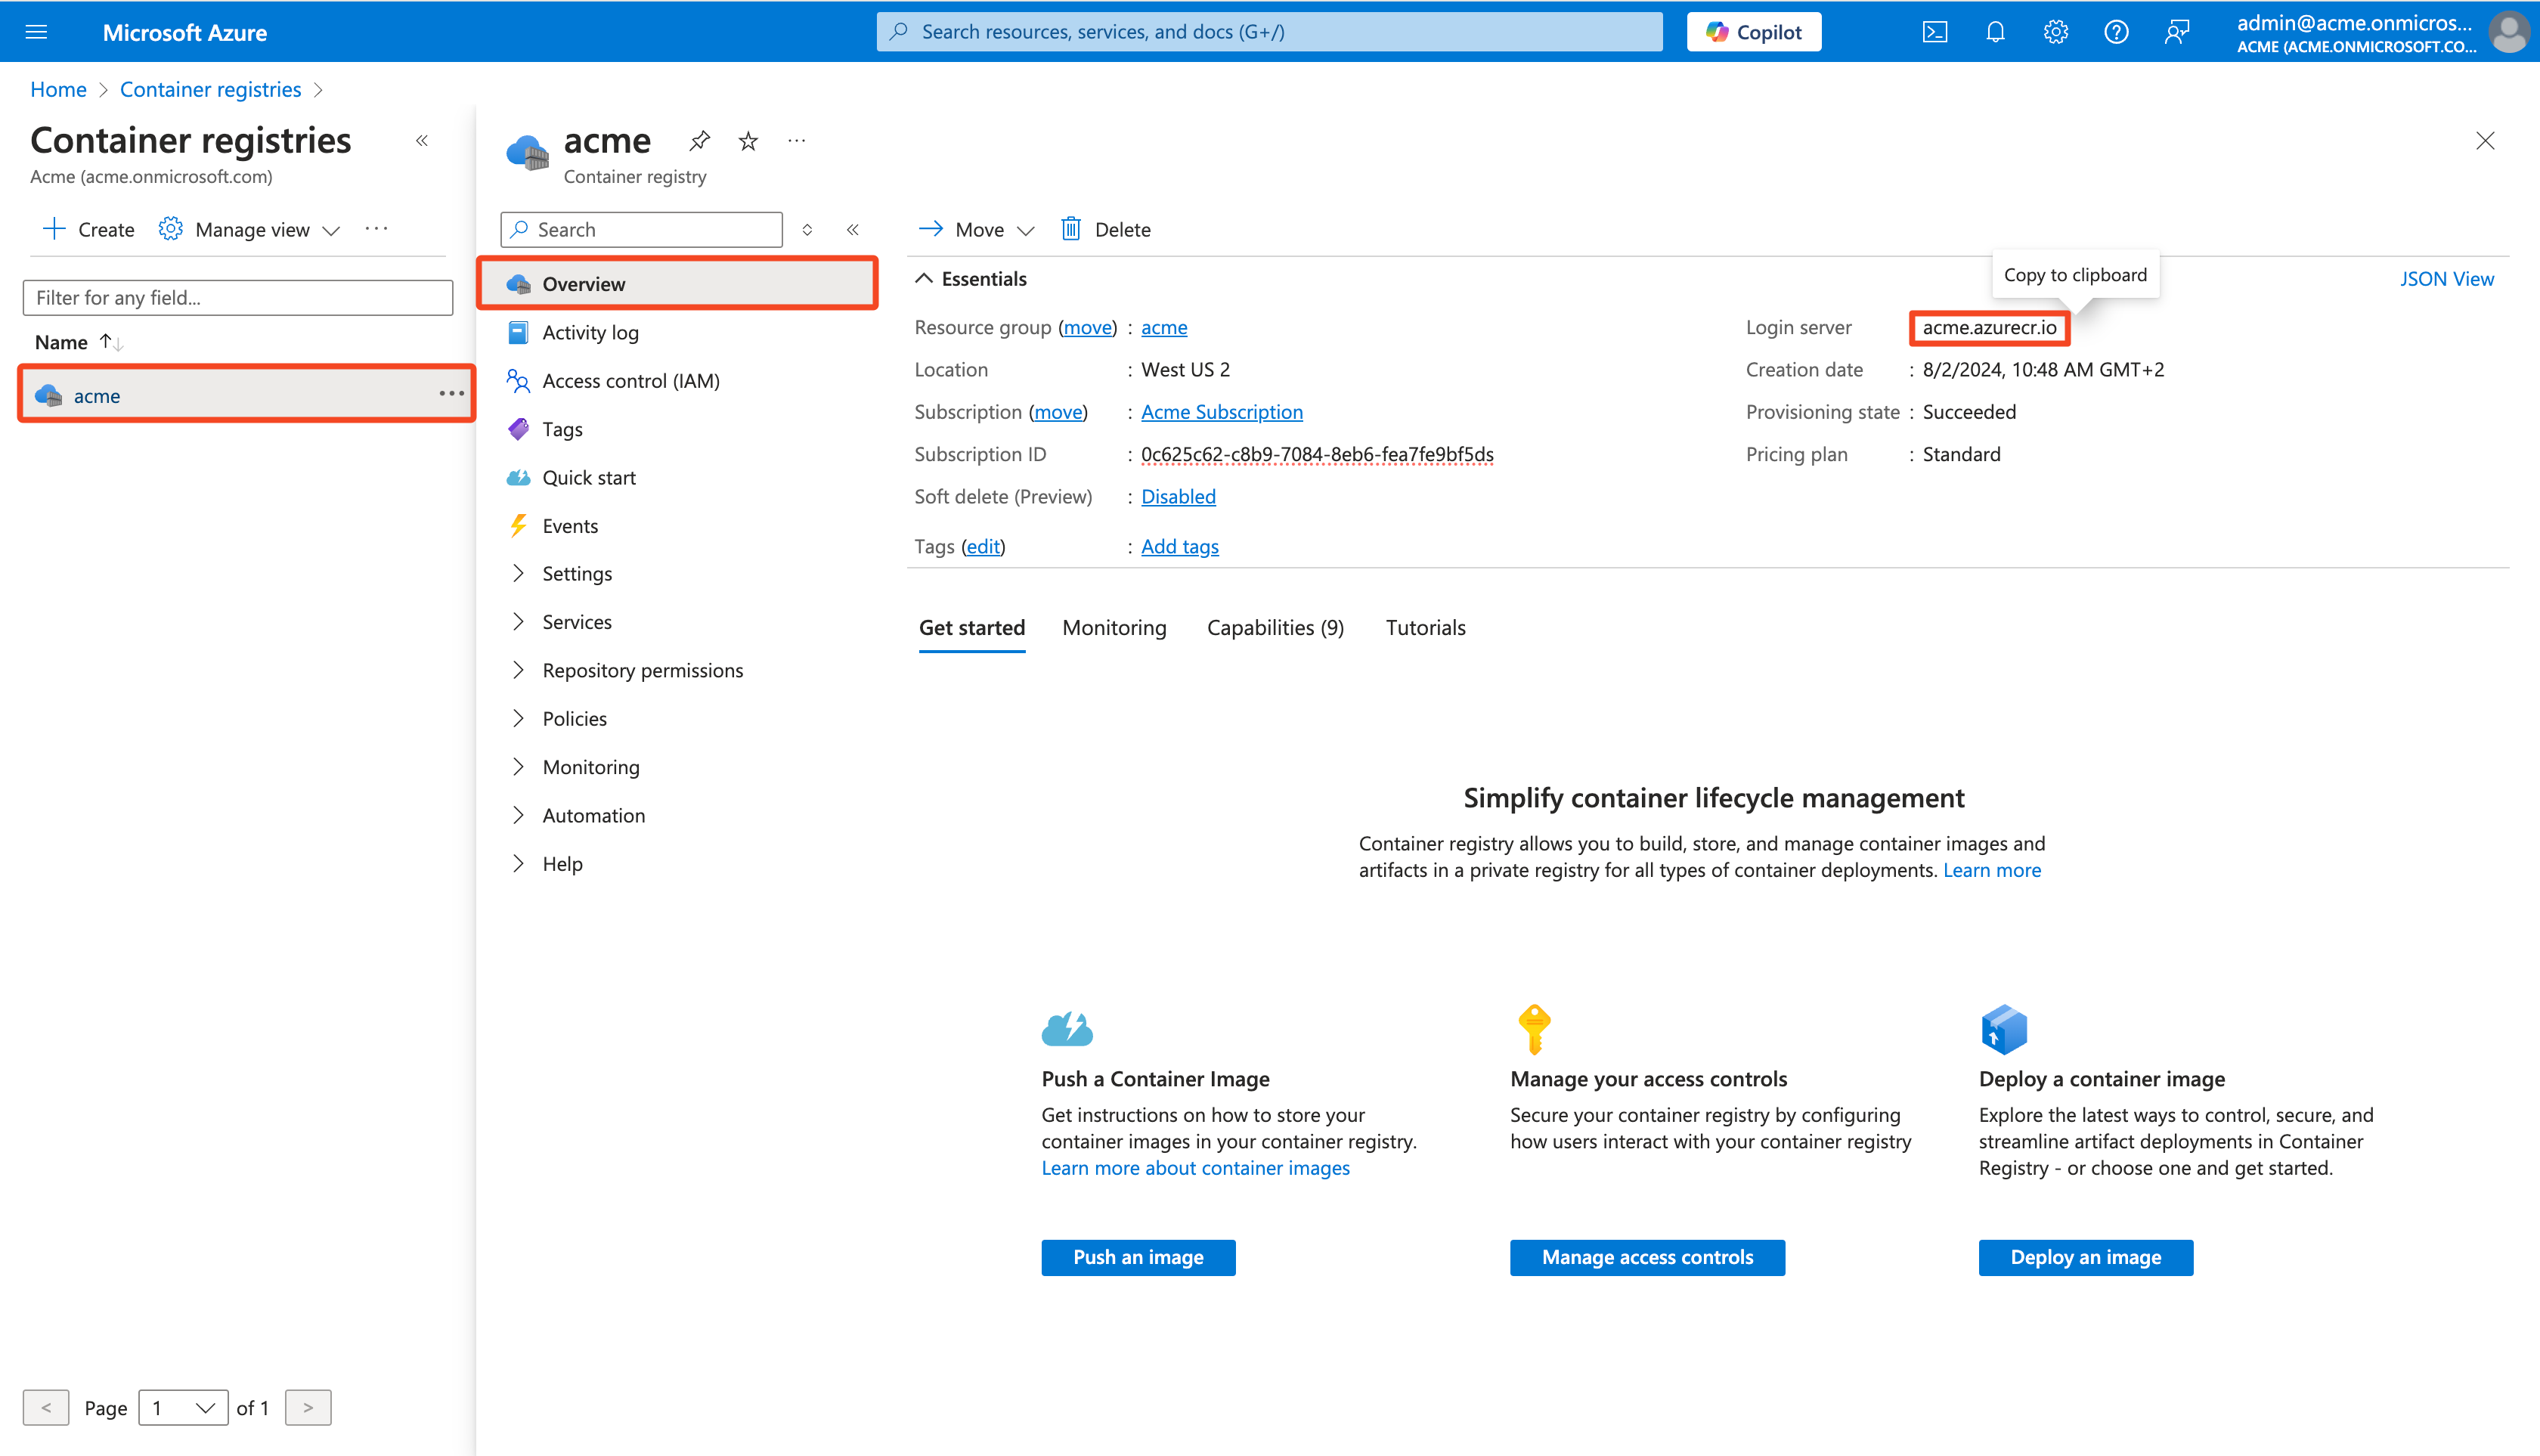Open the Azure portal hamburger menu
2540x1456 pixels.
coord(36,32)
